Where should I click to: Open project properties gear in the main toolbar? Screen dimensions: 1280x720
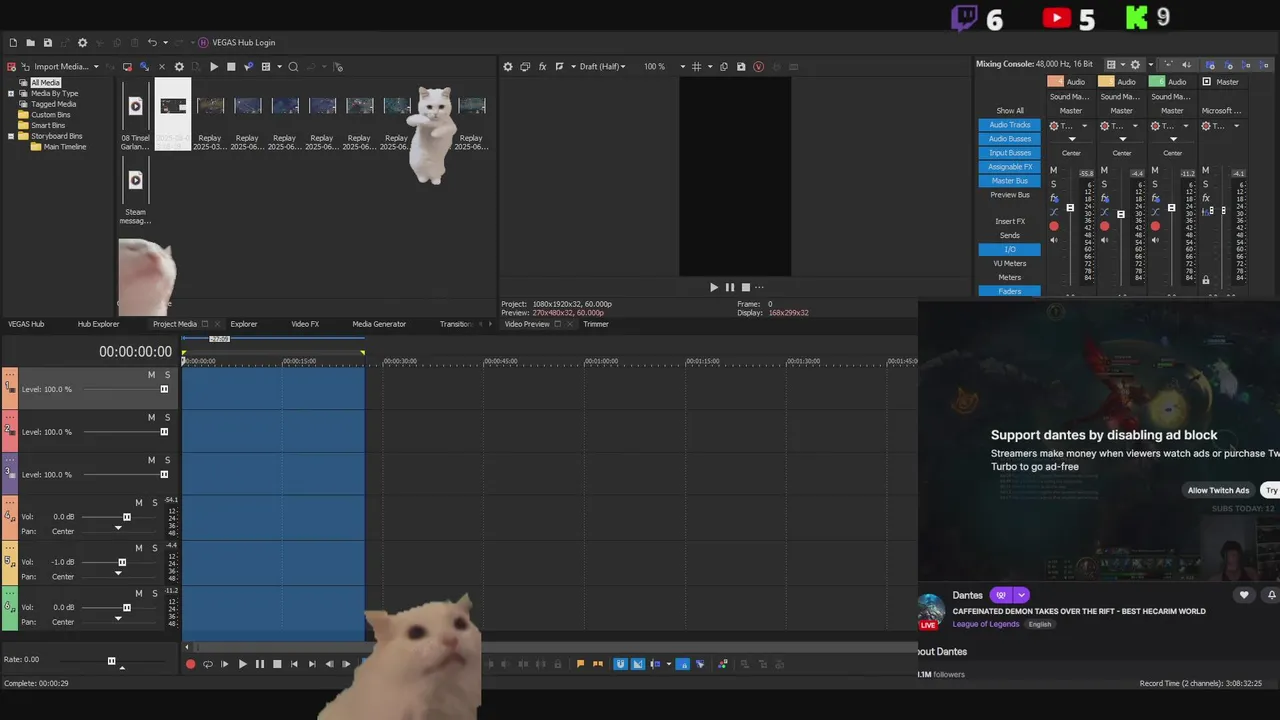click(82, 43)
